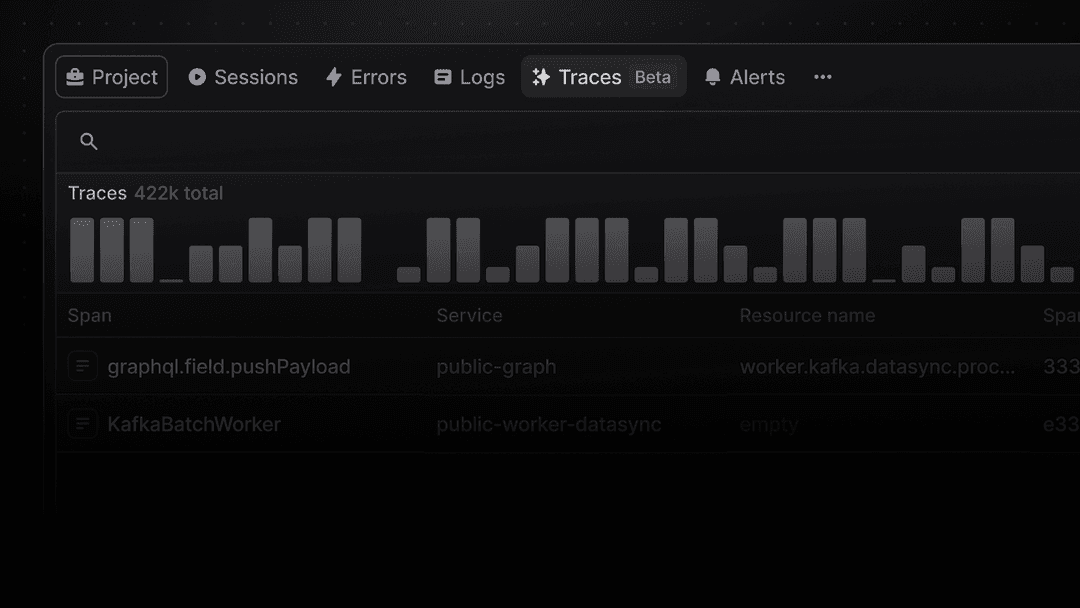
Task: Switch to the Sessions tab
Action: (x=242, y=76)
